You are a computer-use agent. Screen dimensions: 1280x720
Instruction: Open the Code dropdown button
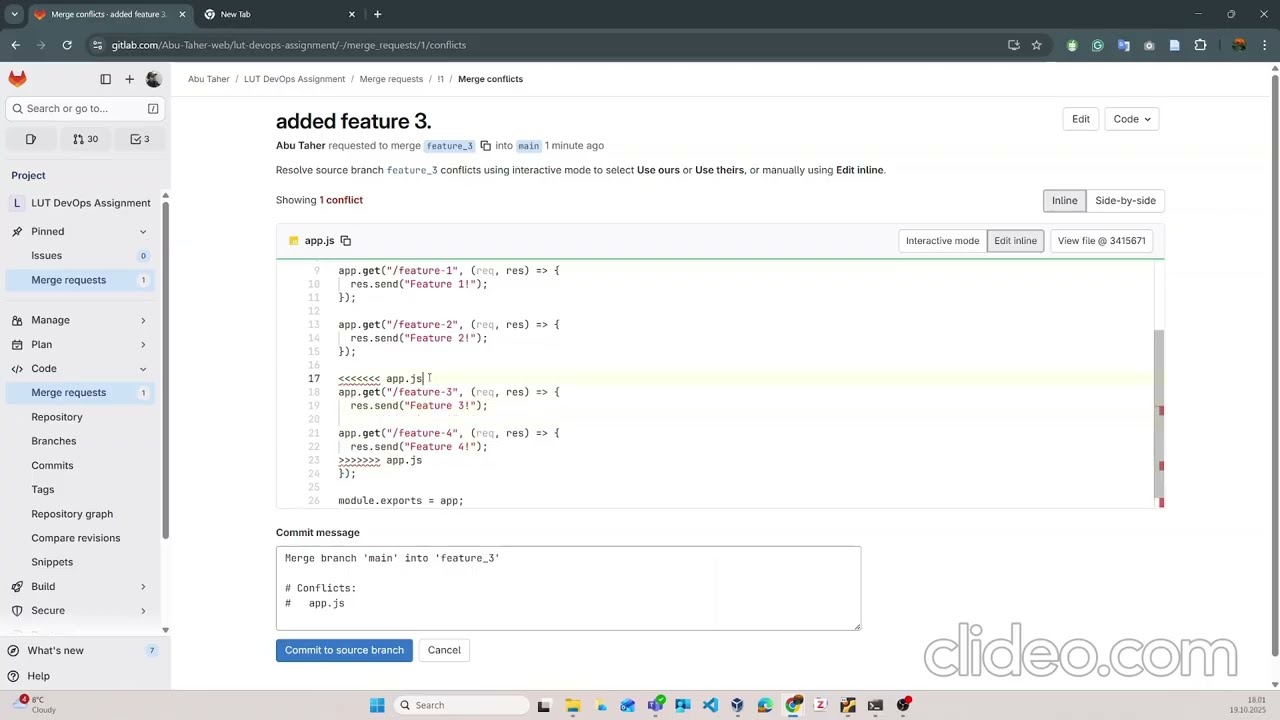(x=1132, y=119)
